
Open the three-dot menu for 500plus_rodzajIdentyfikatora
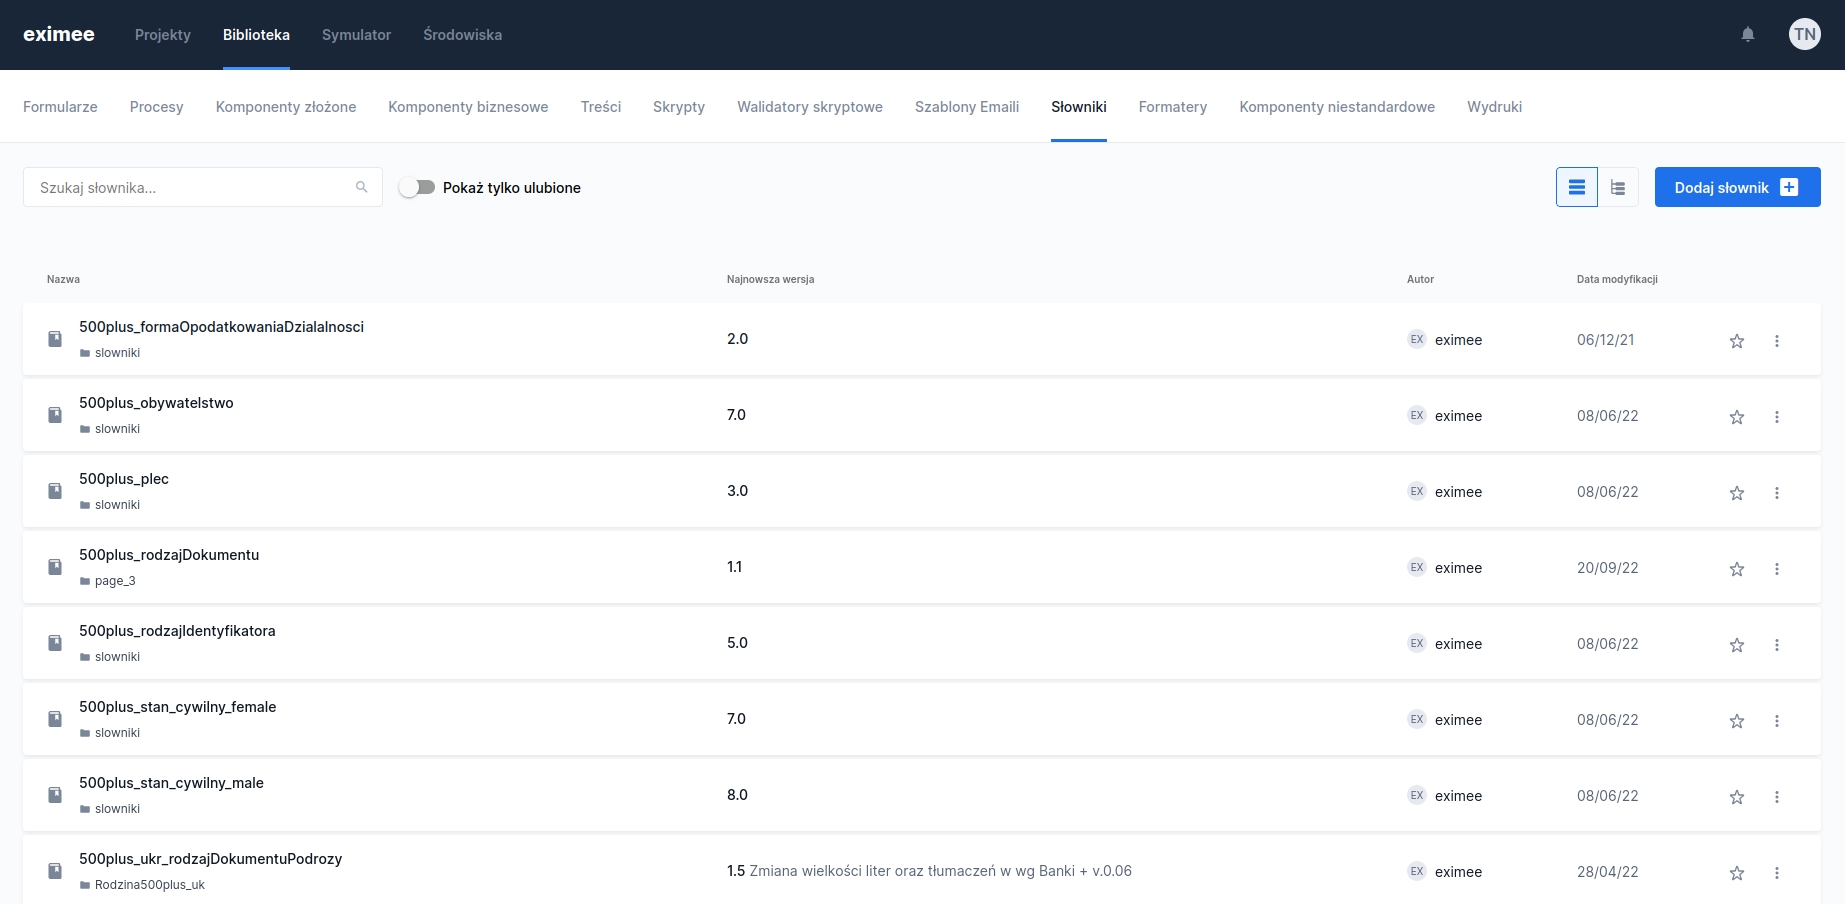pyautogui.click(x=1777, y=645)
